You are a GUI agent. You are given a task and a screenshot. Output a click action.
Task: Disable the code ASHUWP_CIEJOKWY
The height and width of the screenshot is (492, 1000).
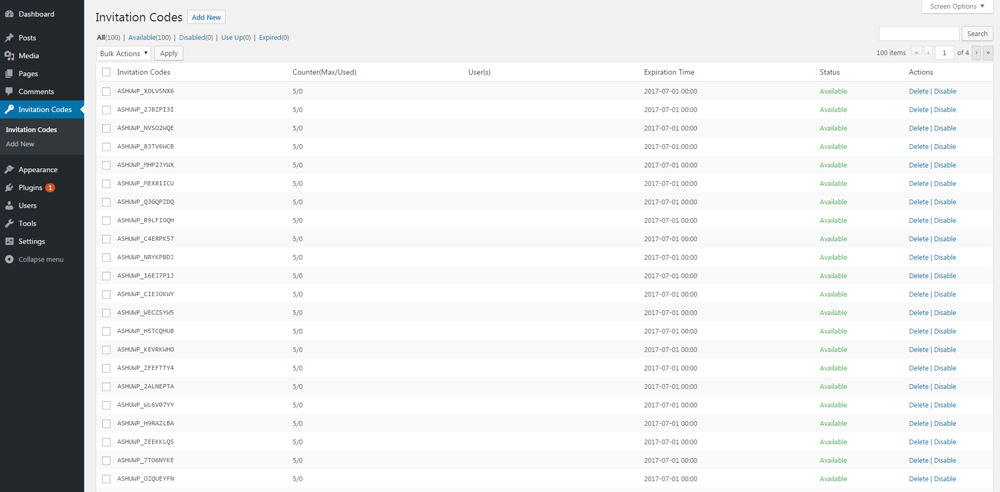point(945,294)
